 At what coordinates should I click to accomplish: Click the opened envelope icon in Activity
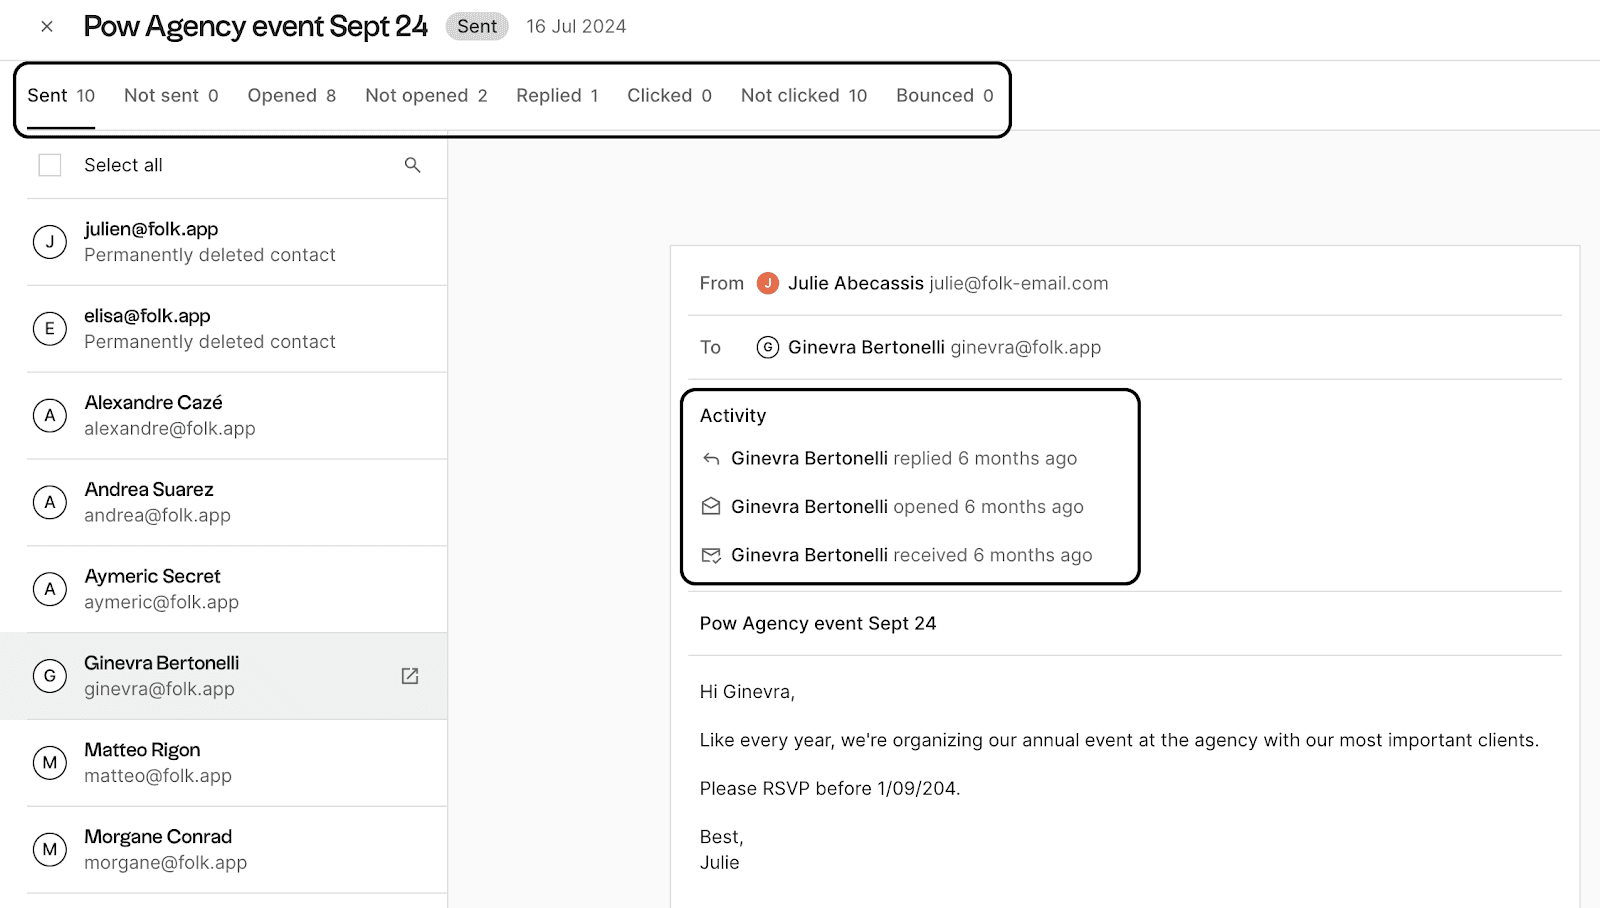coord(711,507)
